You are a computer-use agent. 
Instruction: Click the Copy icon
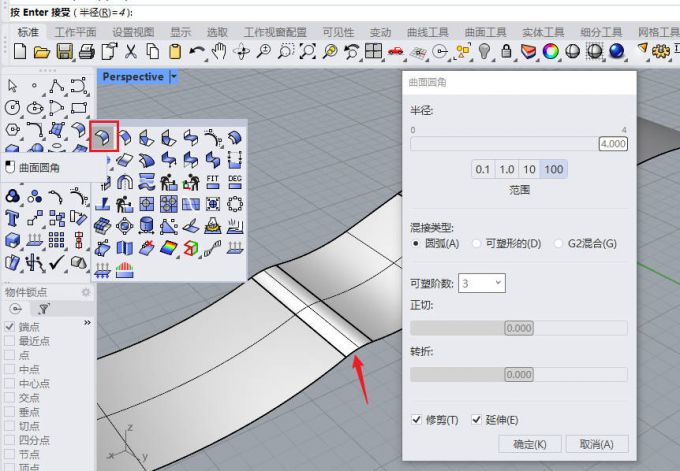(153, 52)
